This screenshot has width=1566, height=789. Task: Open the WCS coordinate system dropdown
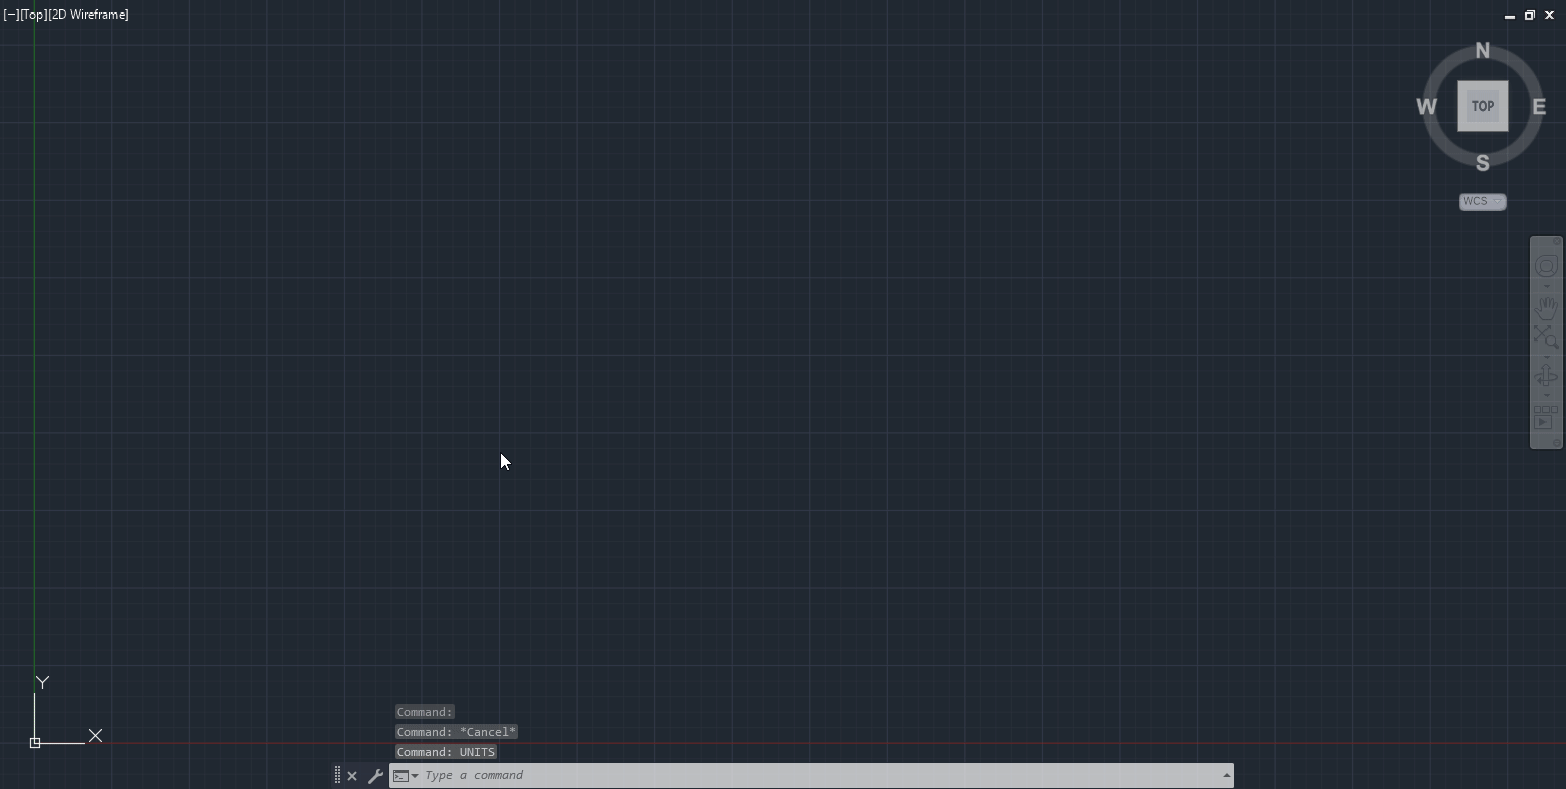(1482, 201)
